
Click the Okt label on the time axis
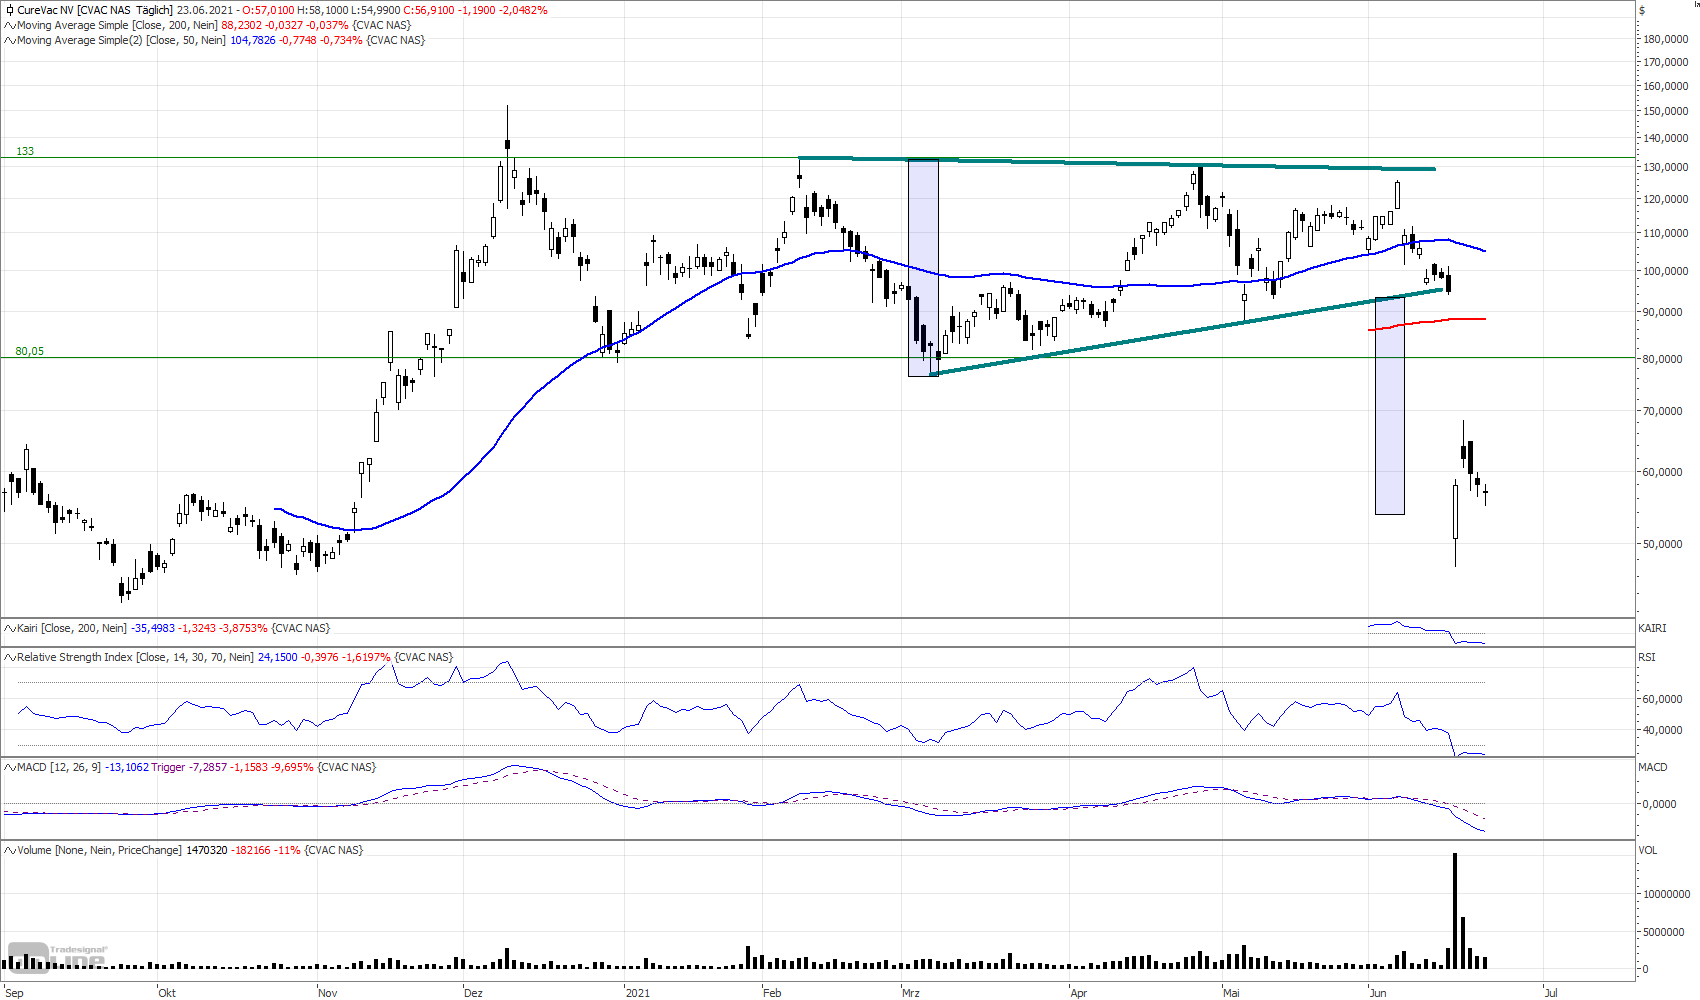point(167,993)
